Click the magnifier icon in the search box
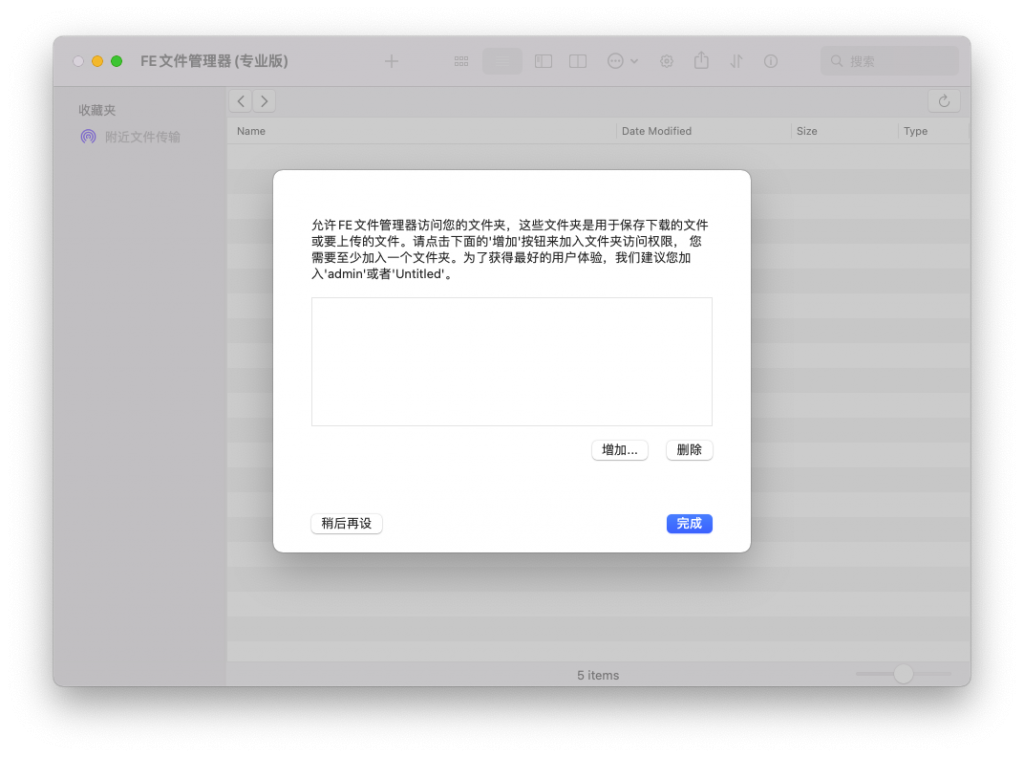This screenshot has height=757, width=1024. point(837,61)
